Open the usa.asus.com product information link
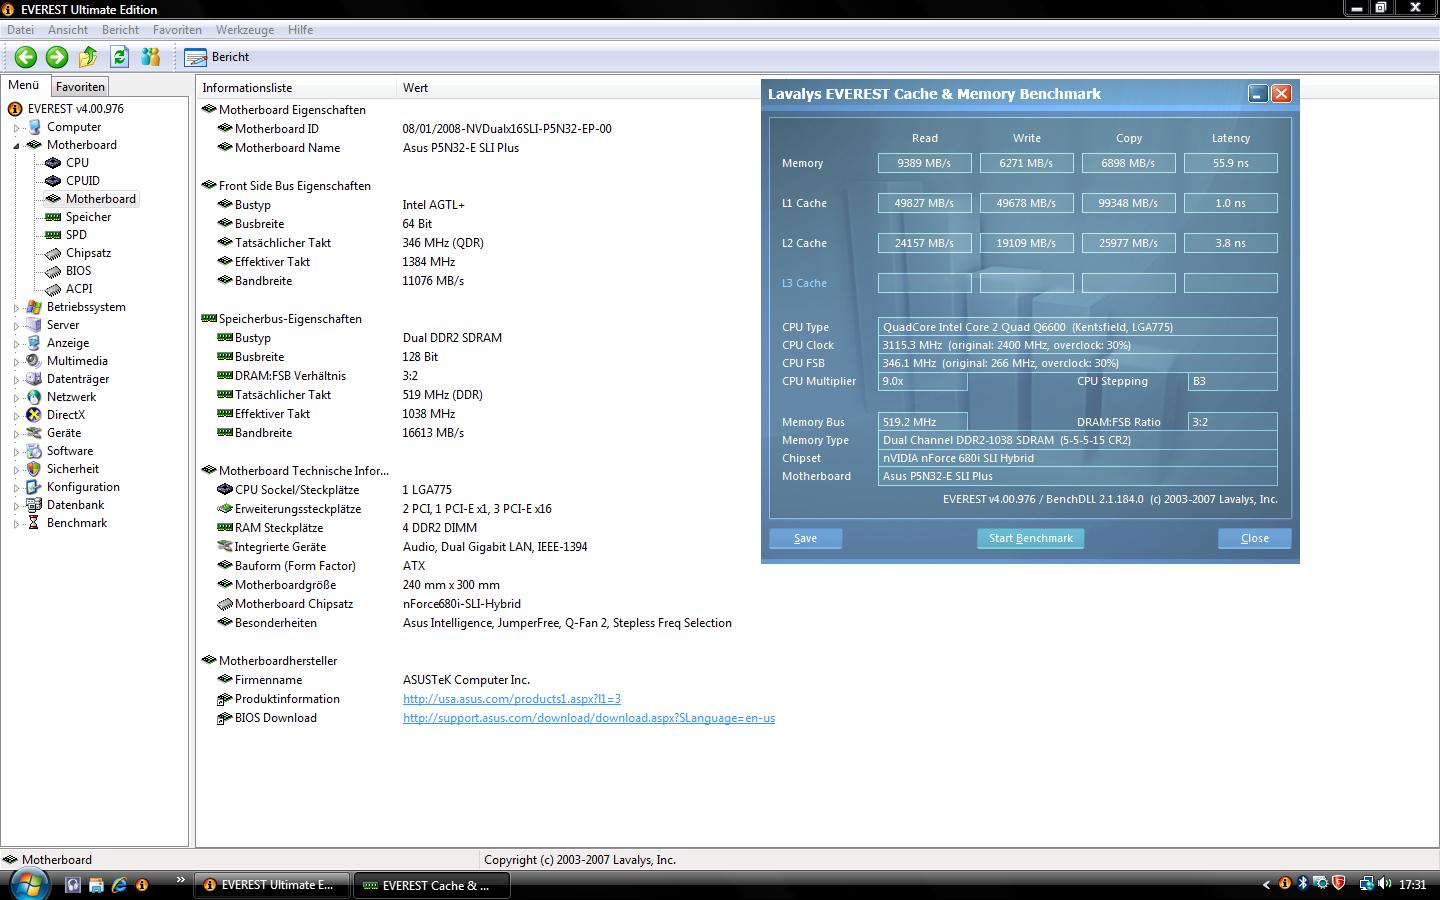This screenshot has height=900, width=1440. (511, 699)
